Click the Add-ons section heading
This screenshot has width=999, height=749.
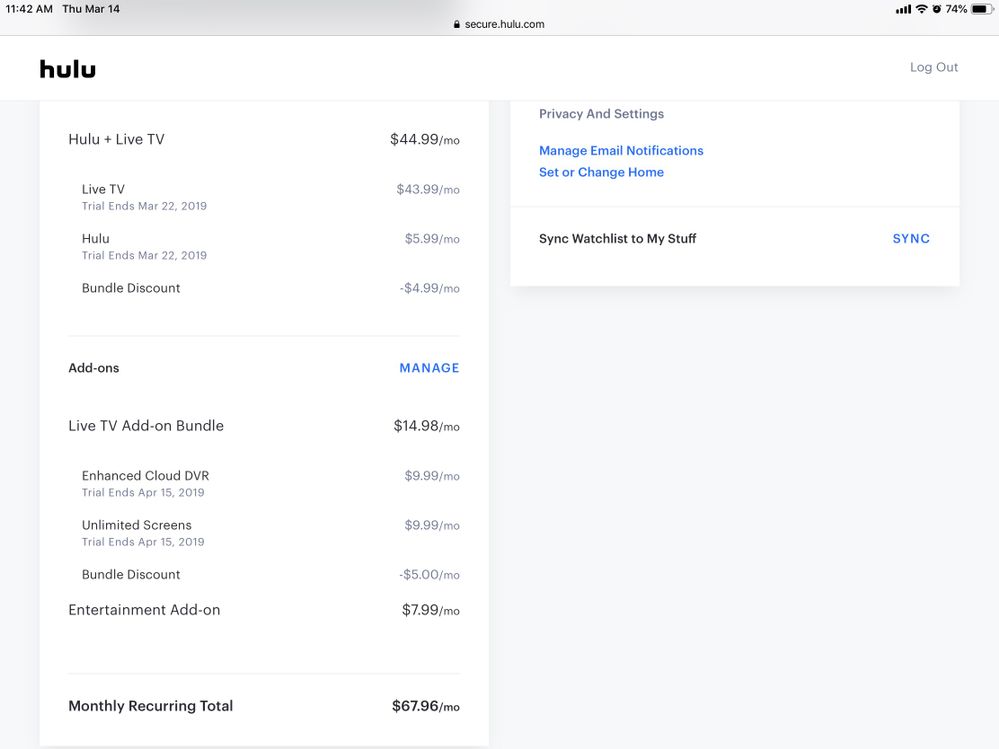coord(94,367)
